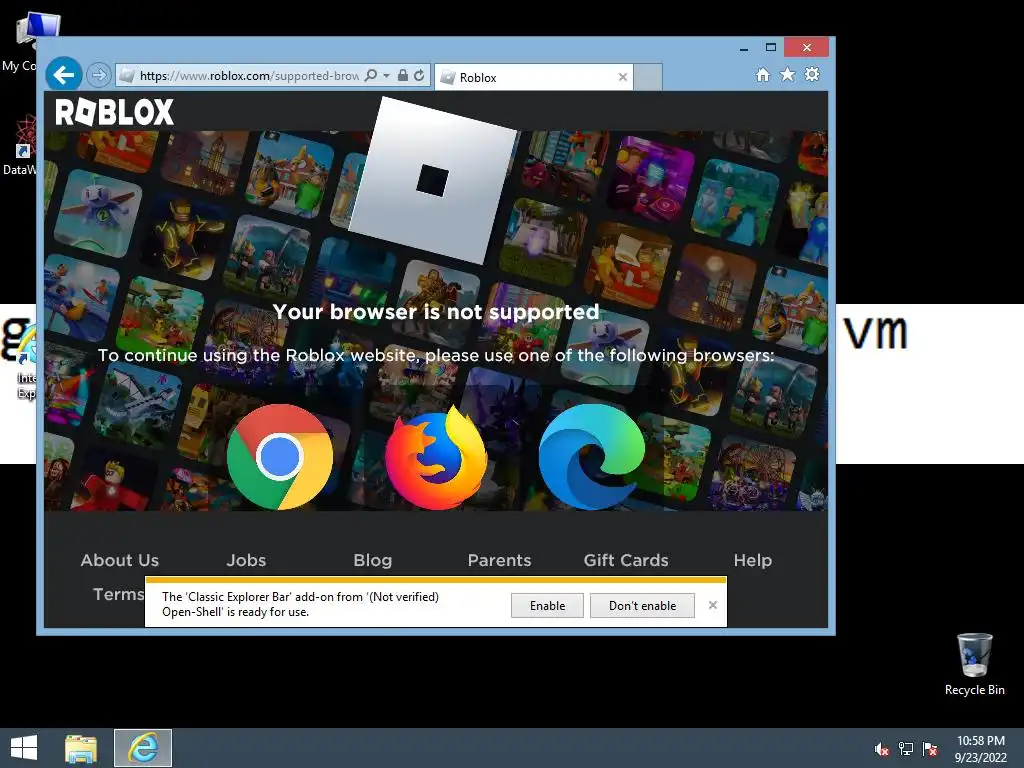This screenshot has width=1024, height=768.
Task: Open the Windows Start button
Action: [x=24, y=748]
